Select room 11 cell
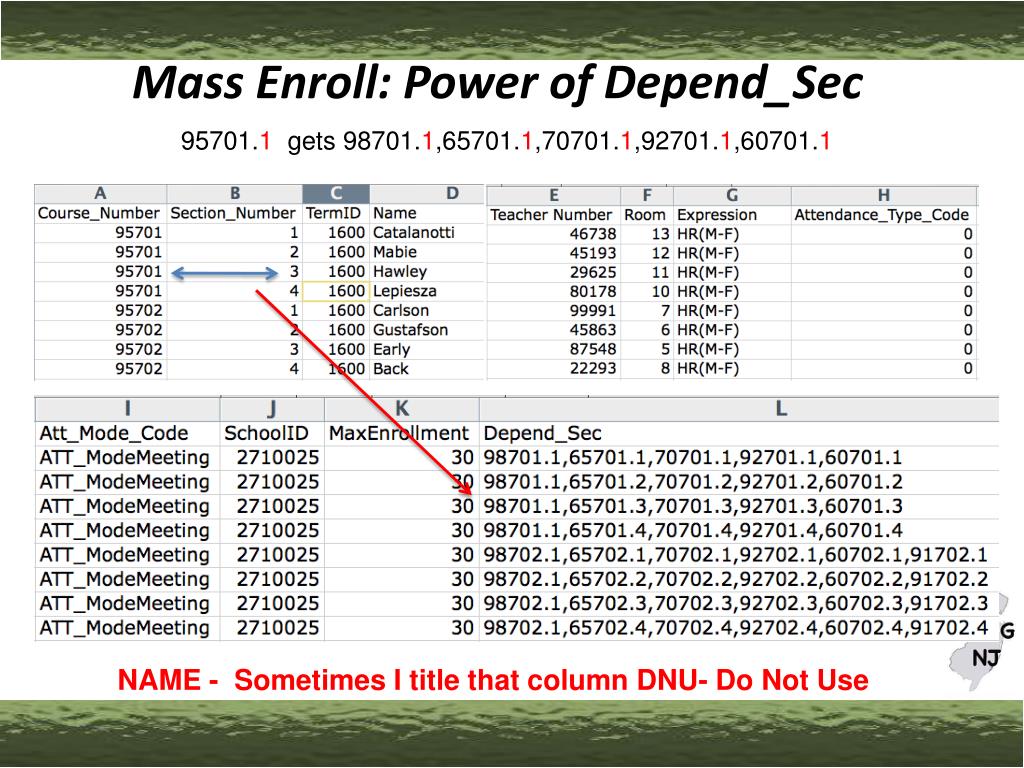The image size is (1024, 768). tap(647, 273)
